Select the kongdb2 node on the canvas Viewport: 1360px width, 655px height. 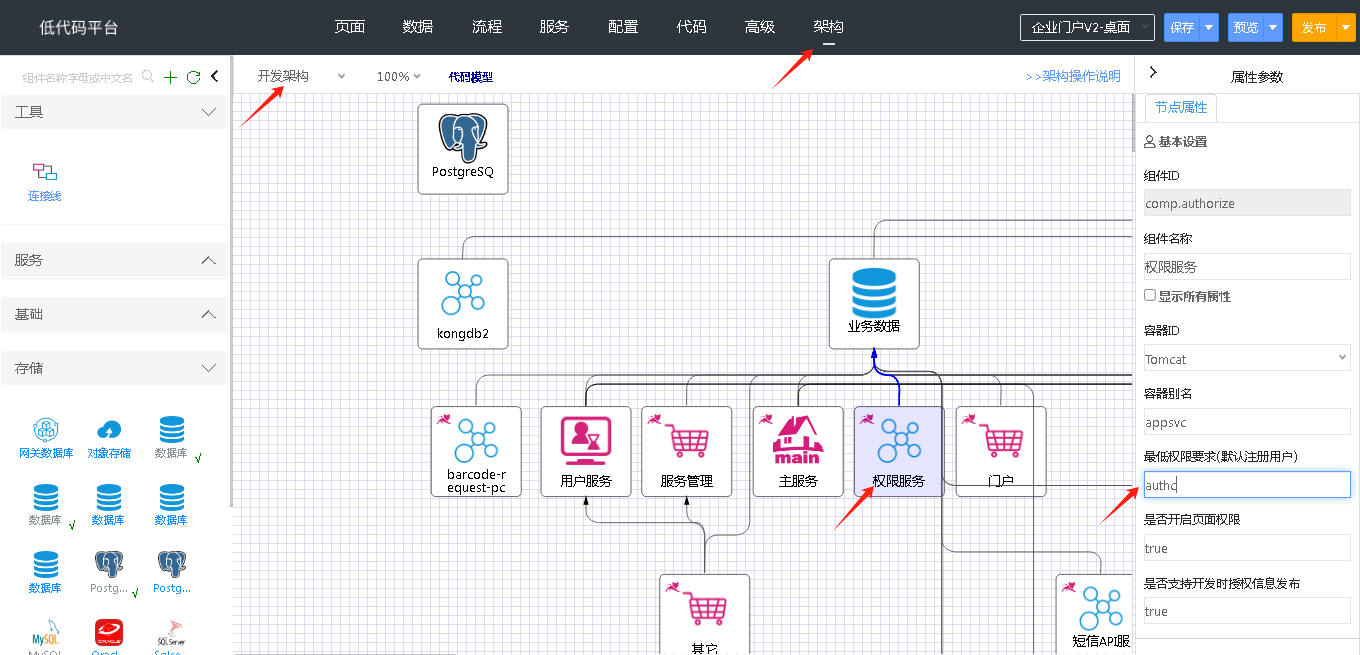[x=463, y=304]
